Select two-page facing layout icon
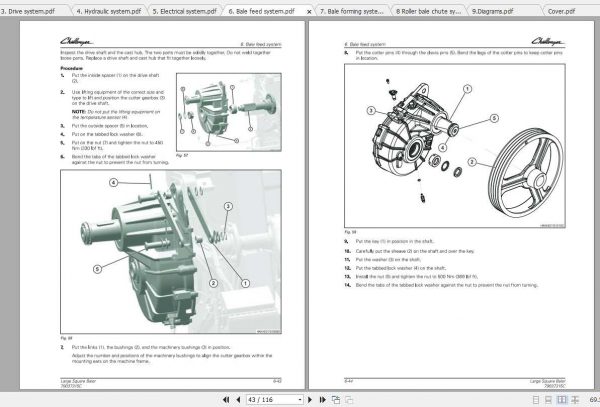 pos(562,400)
